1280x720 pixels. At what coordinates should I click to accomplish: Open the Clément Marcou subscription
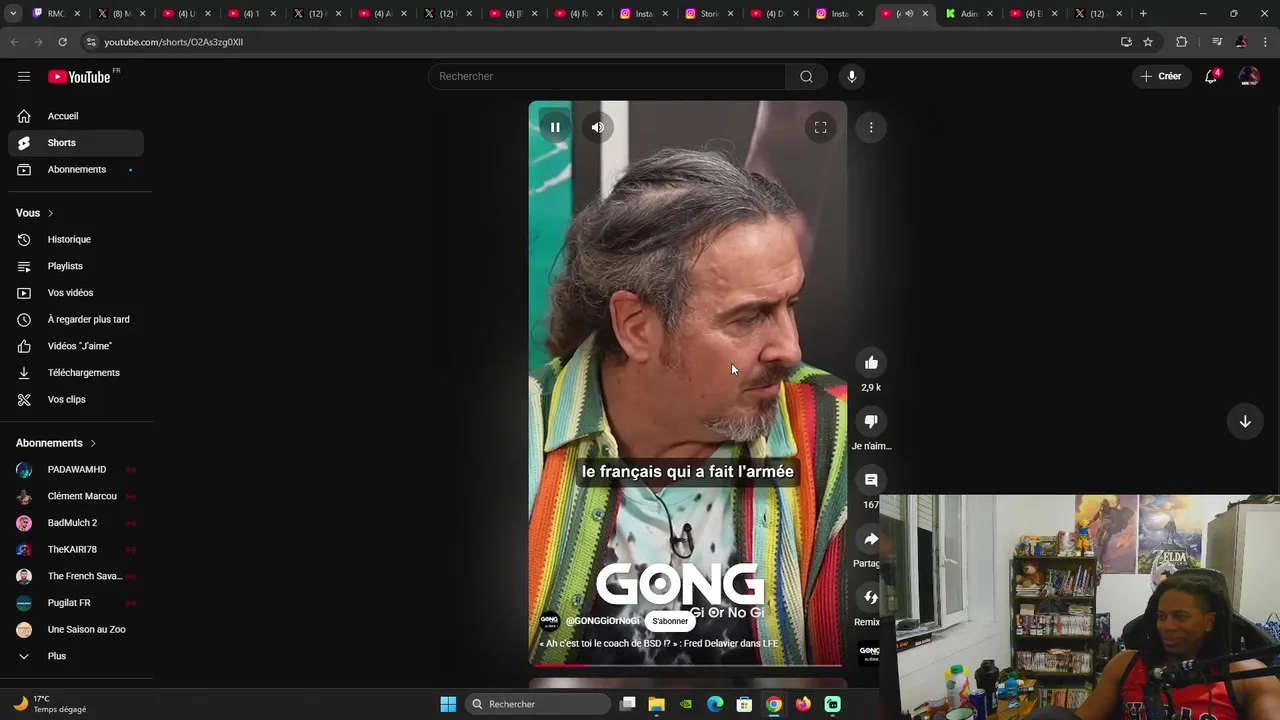coord(76,496)
